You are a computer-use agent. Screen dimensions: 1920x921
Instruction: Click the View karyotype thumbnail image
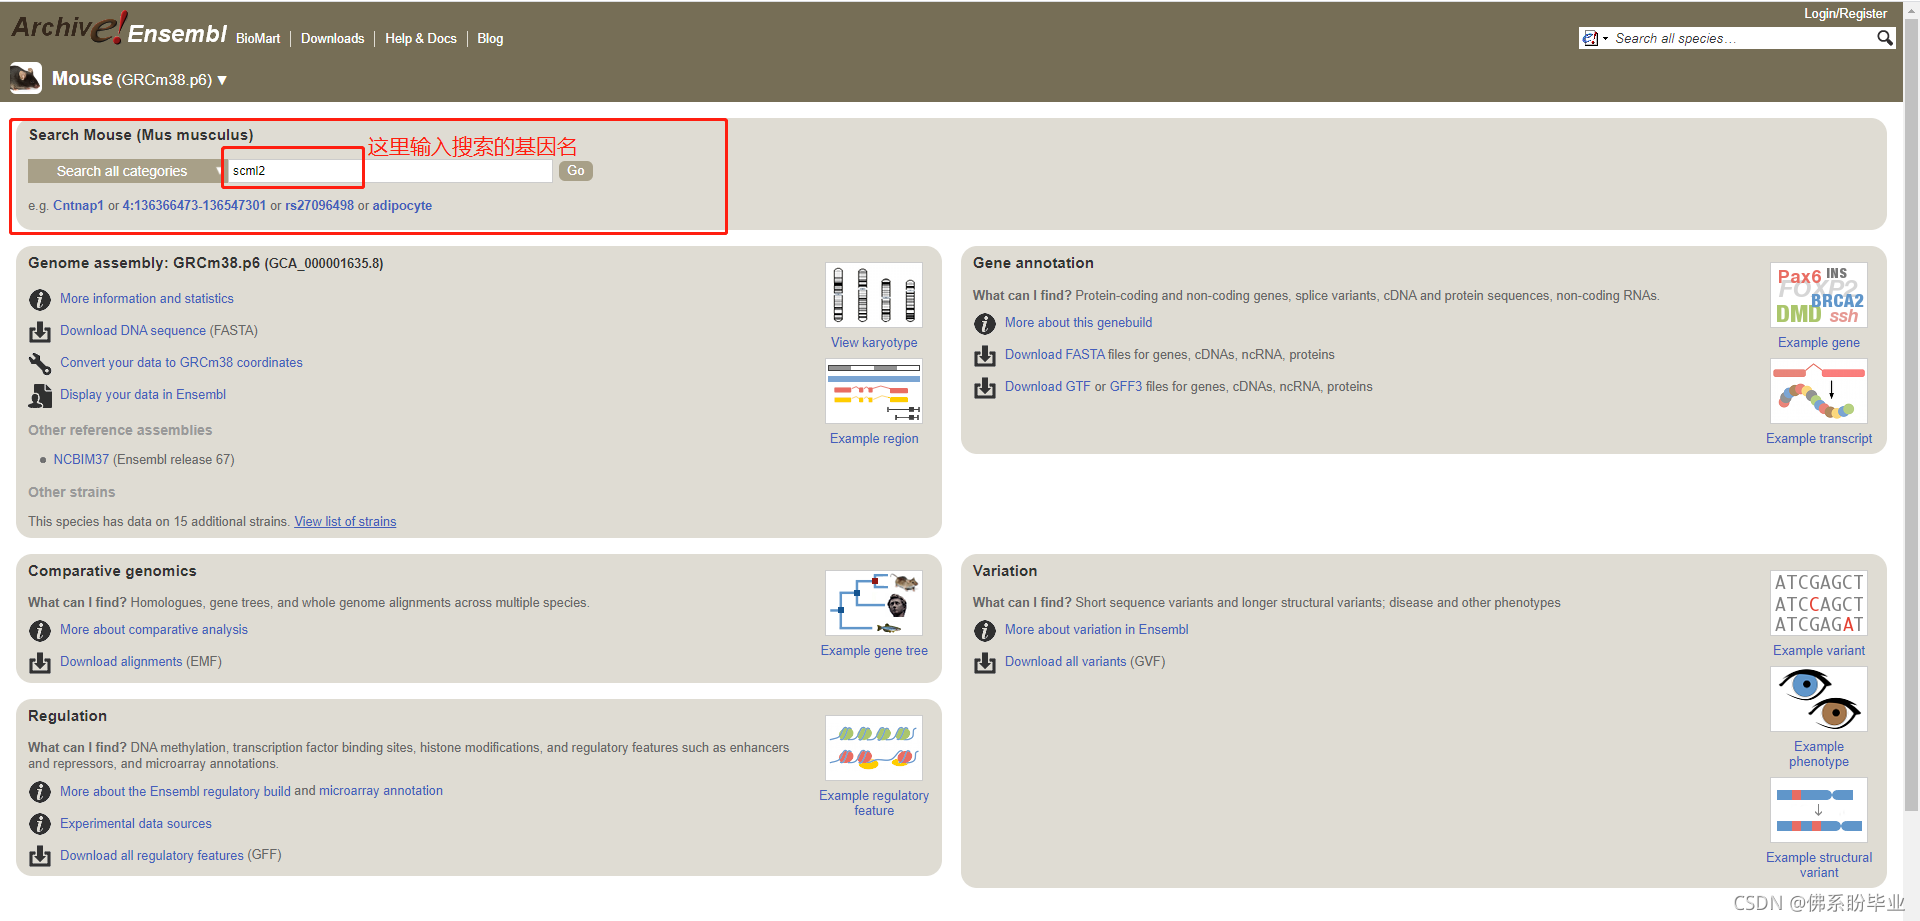(x=874, y=295)
